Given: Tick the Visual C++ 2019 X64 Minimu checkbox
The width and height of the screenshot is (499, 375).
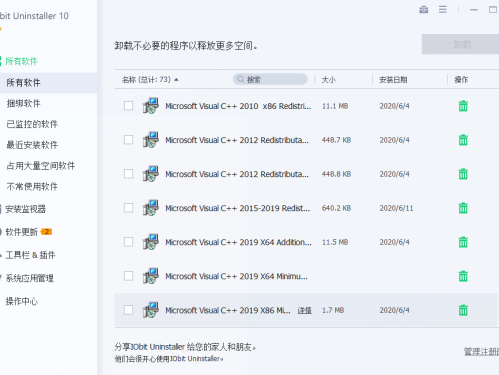Looking at the screenshot, I should [128, 276].
